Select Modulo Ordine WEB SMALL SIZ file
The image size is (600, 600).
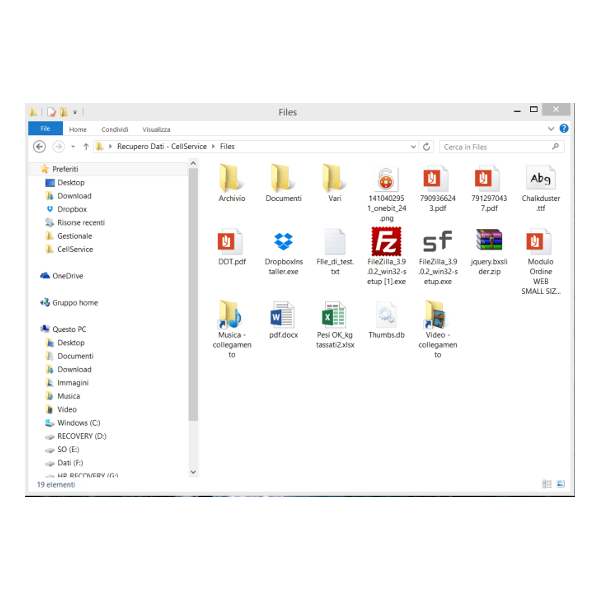point(540,262)
